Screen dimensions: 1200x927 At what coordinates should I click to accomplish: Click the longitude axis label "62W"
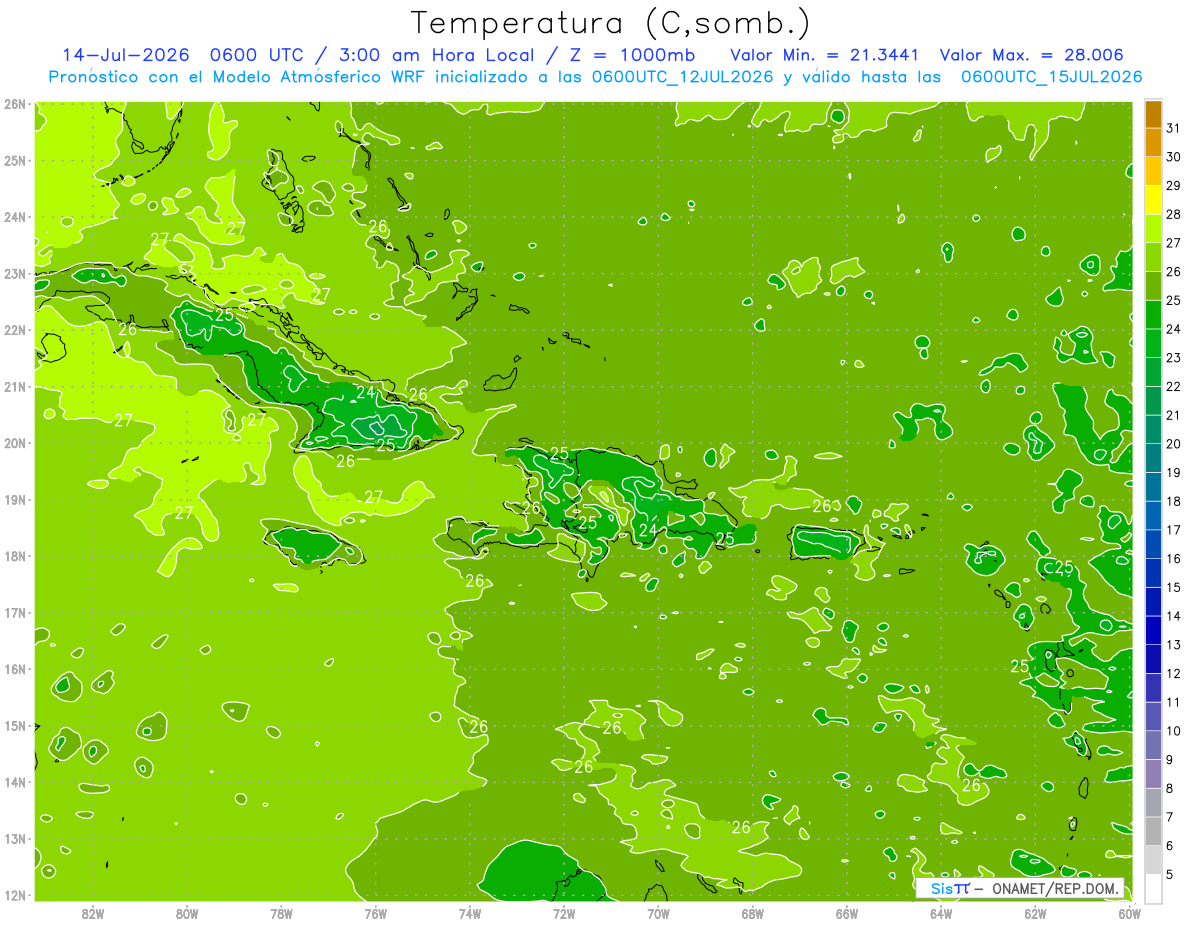click(x=1035, y=912)
